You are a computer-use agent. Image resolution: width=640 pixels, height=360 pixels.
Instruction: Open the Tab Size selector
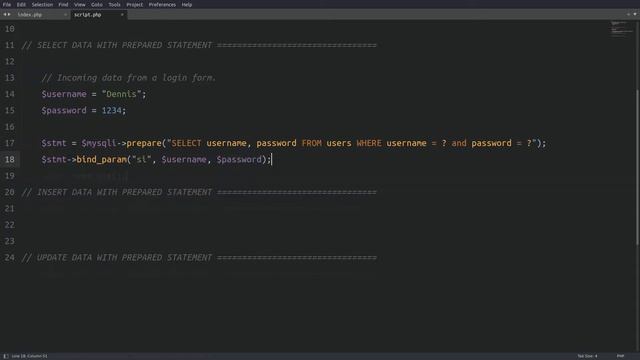(587, 356)
